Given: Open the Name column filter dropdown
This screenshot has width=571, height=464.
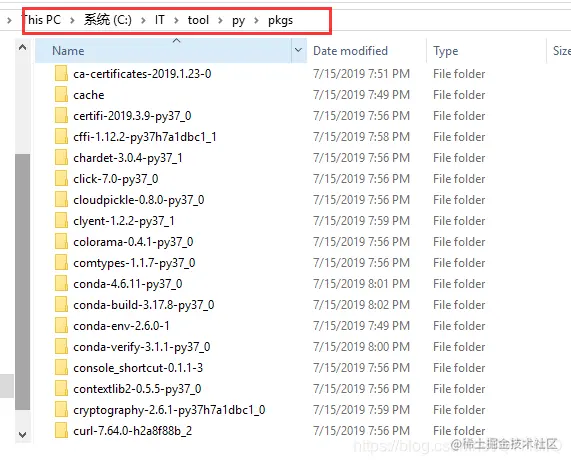Looking at the screenshot, I should coord(299,50).
